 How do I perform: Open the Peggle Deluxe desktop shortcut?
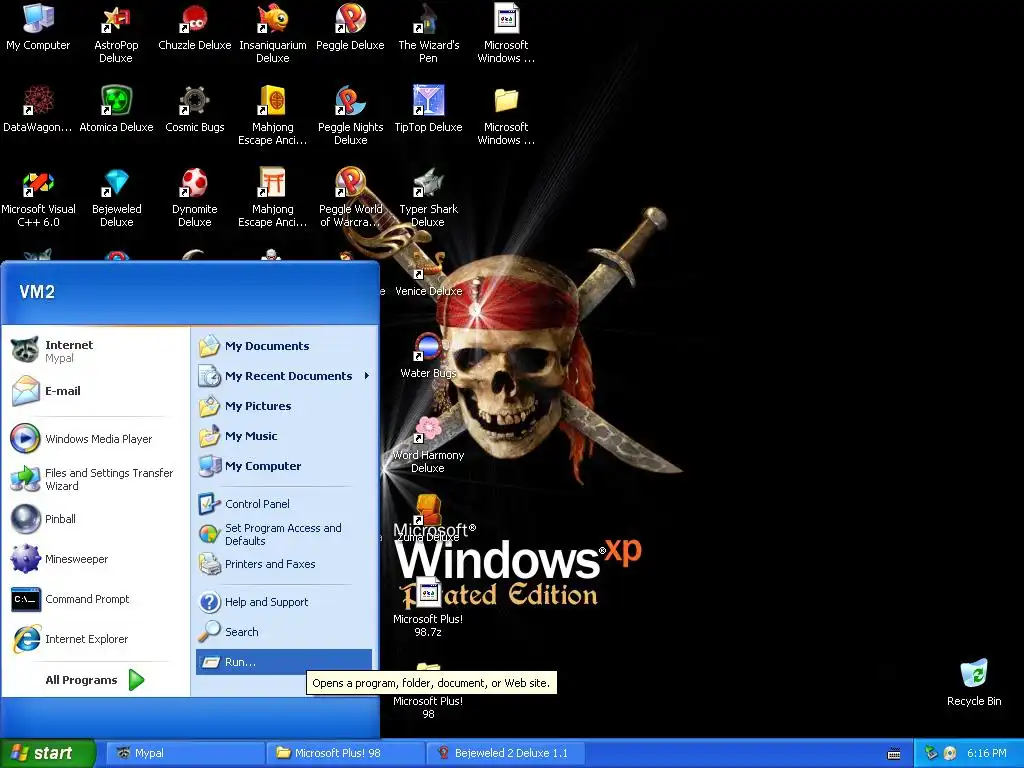(350, 27)
